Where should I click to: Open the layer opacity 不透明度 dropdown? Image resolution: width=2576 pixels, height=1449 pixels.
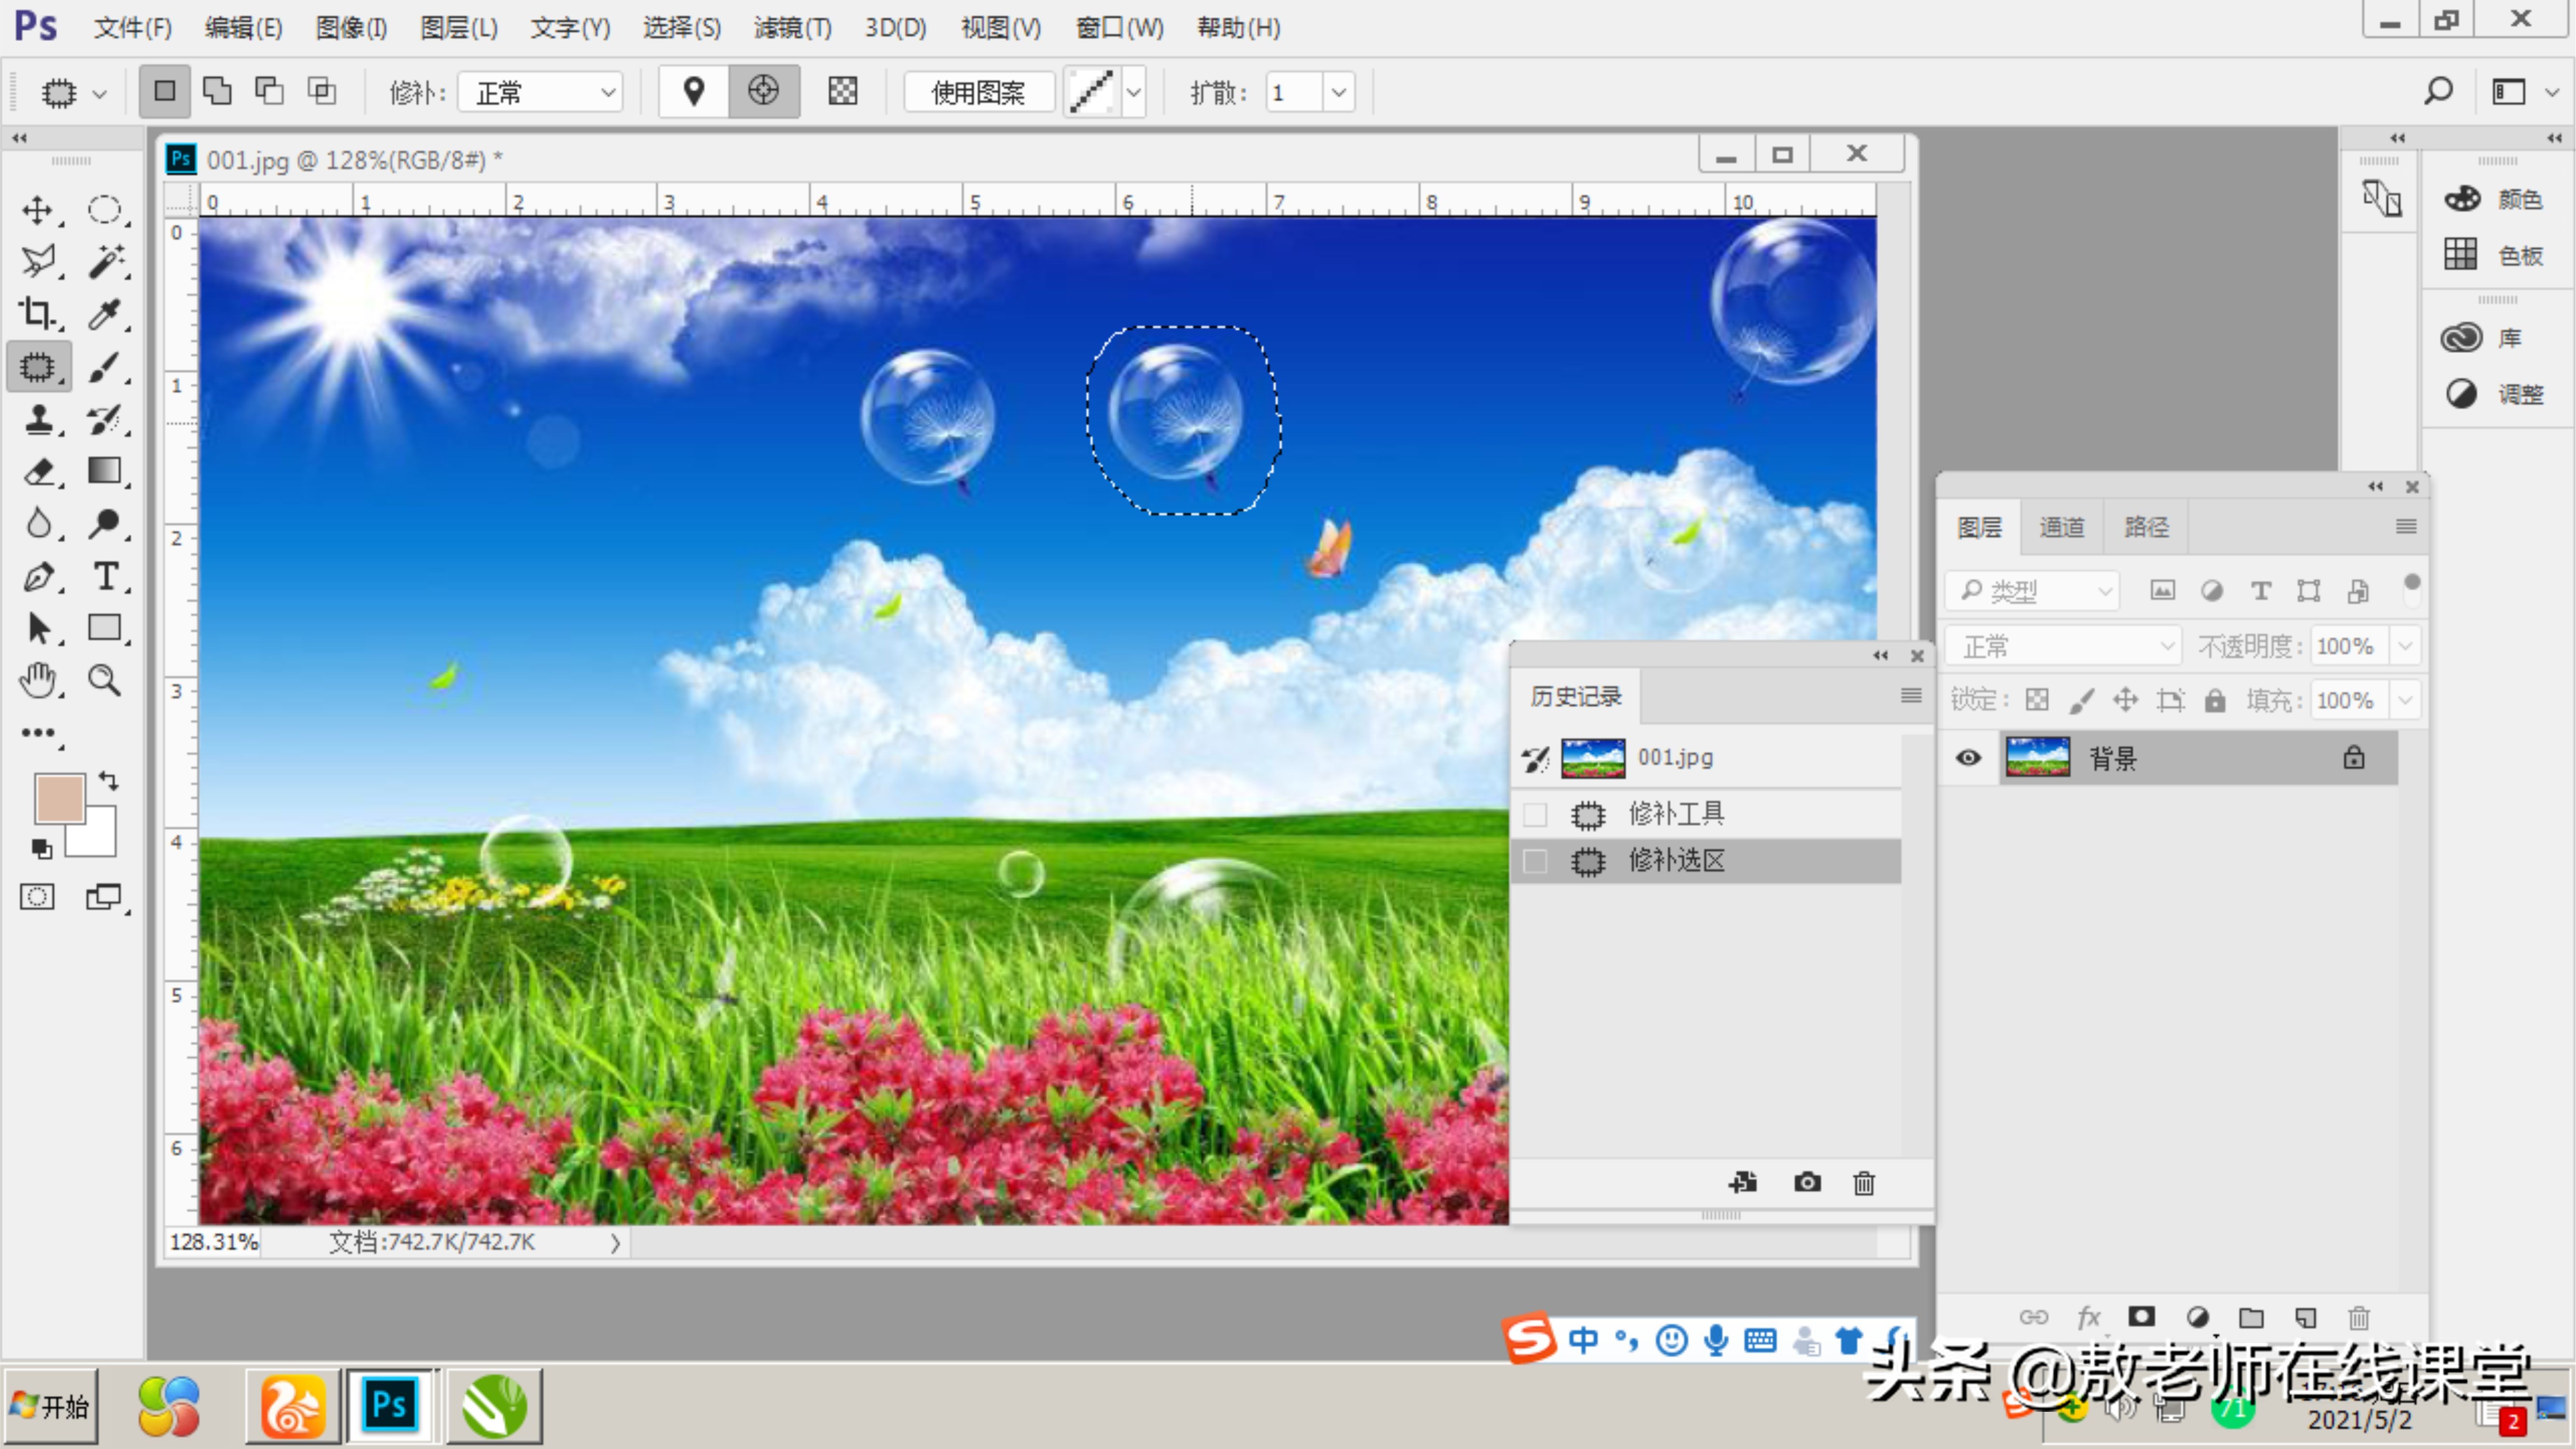[x=2405, y=646]
